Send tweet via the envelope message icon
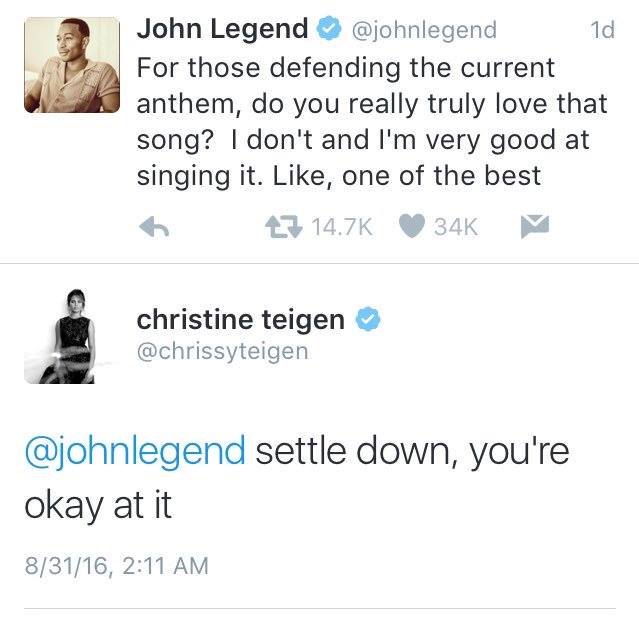 click(x=534, y=228)
